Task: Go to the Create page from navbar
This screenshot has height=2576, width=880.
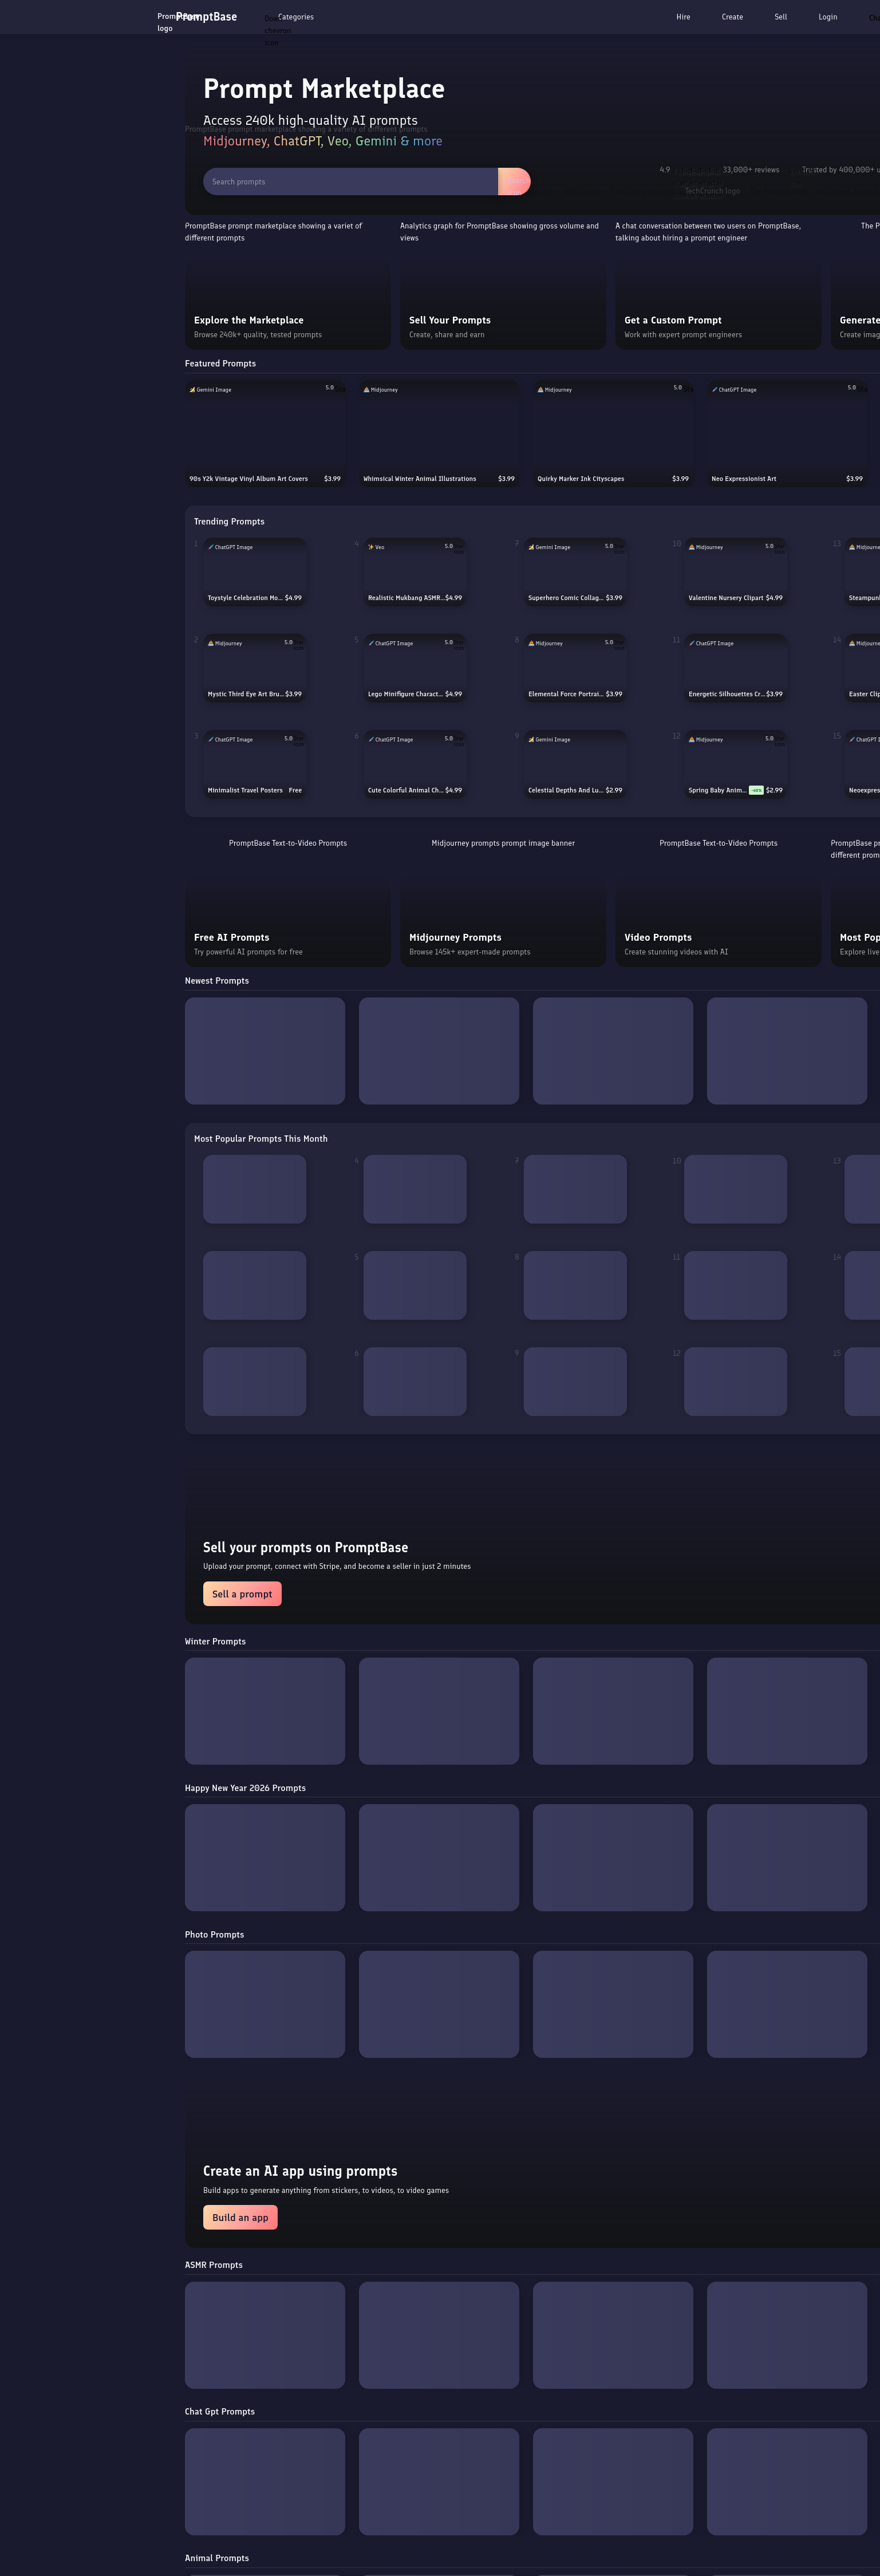Action: click(732, 17)
